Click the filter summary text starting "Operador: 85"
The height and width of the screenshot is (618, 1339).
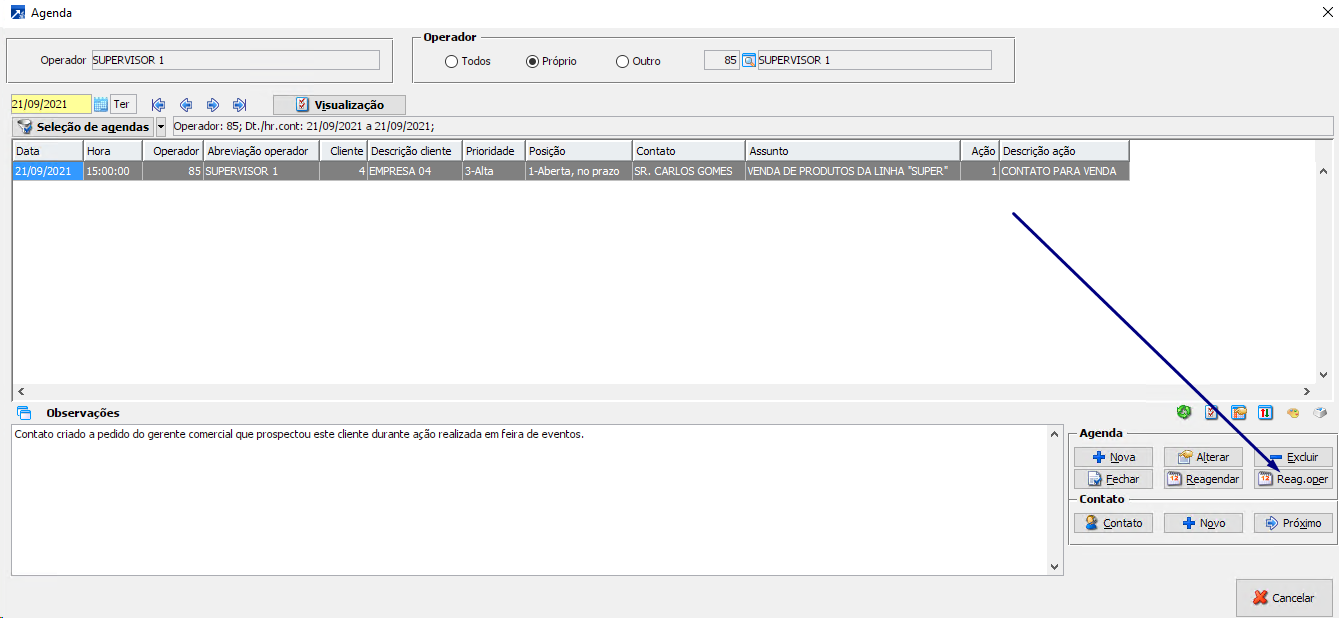click(304, 127)
